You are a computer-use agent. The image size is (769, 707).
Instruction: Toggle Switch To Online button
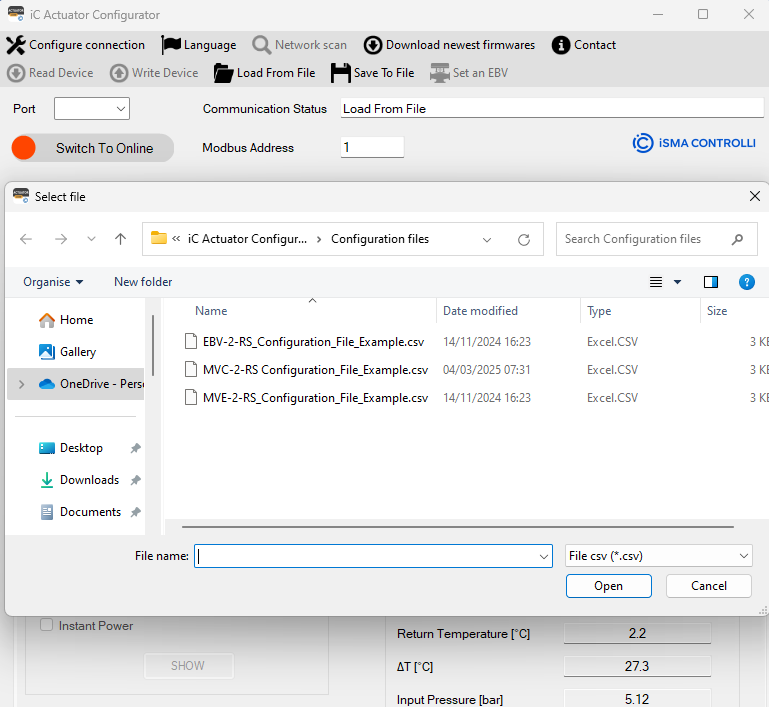[92, 148]
